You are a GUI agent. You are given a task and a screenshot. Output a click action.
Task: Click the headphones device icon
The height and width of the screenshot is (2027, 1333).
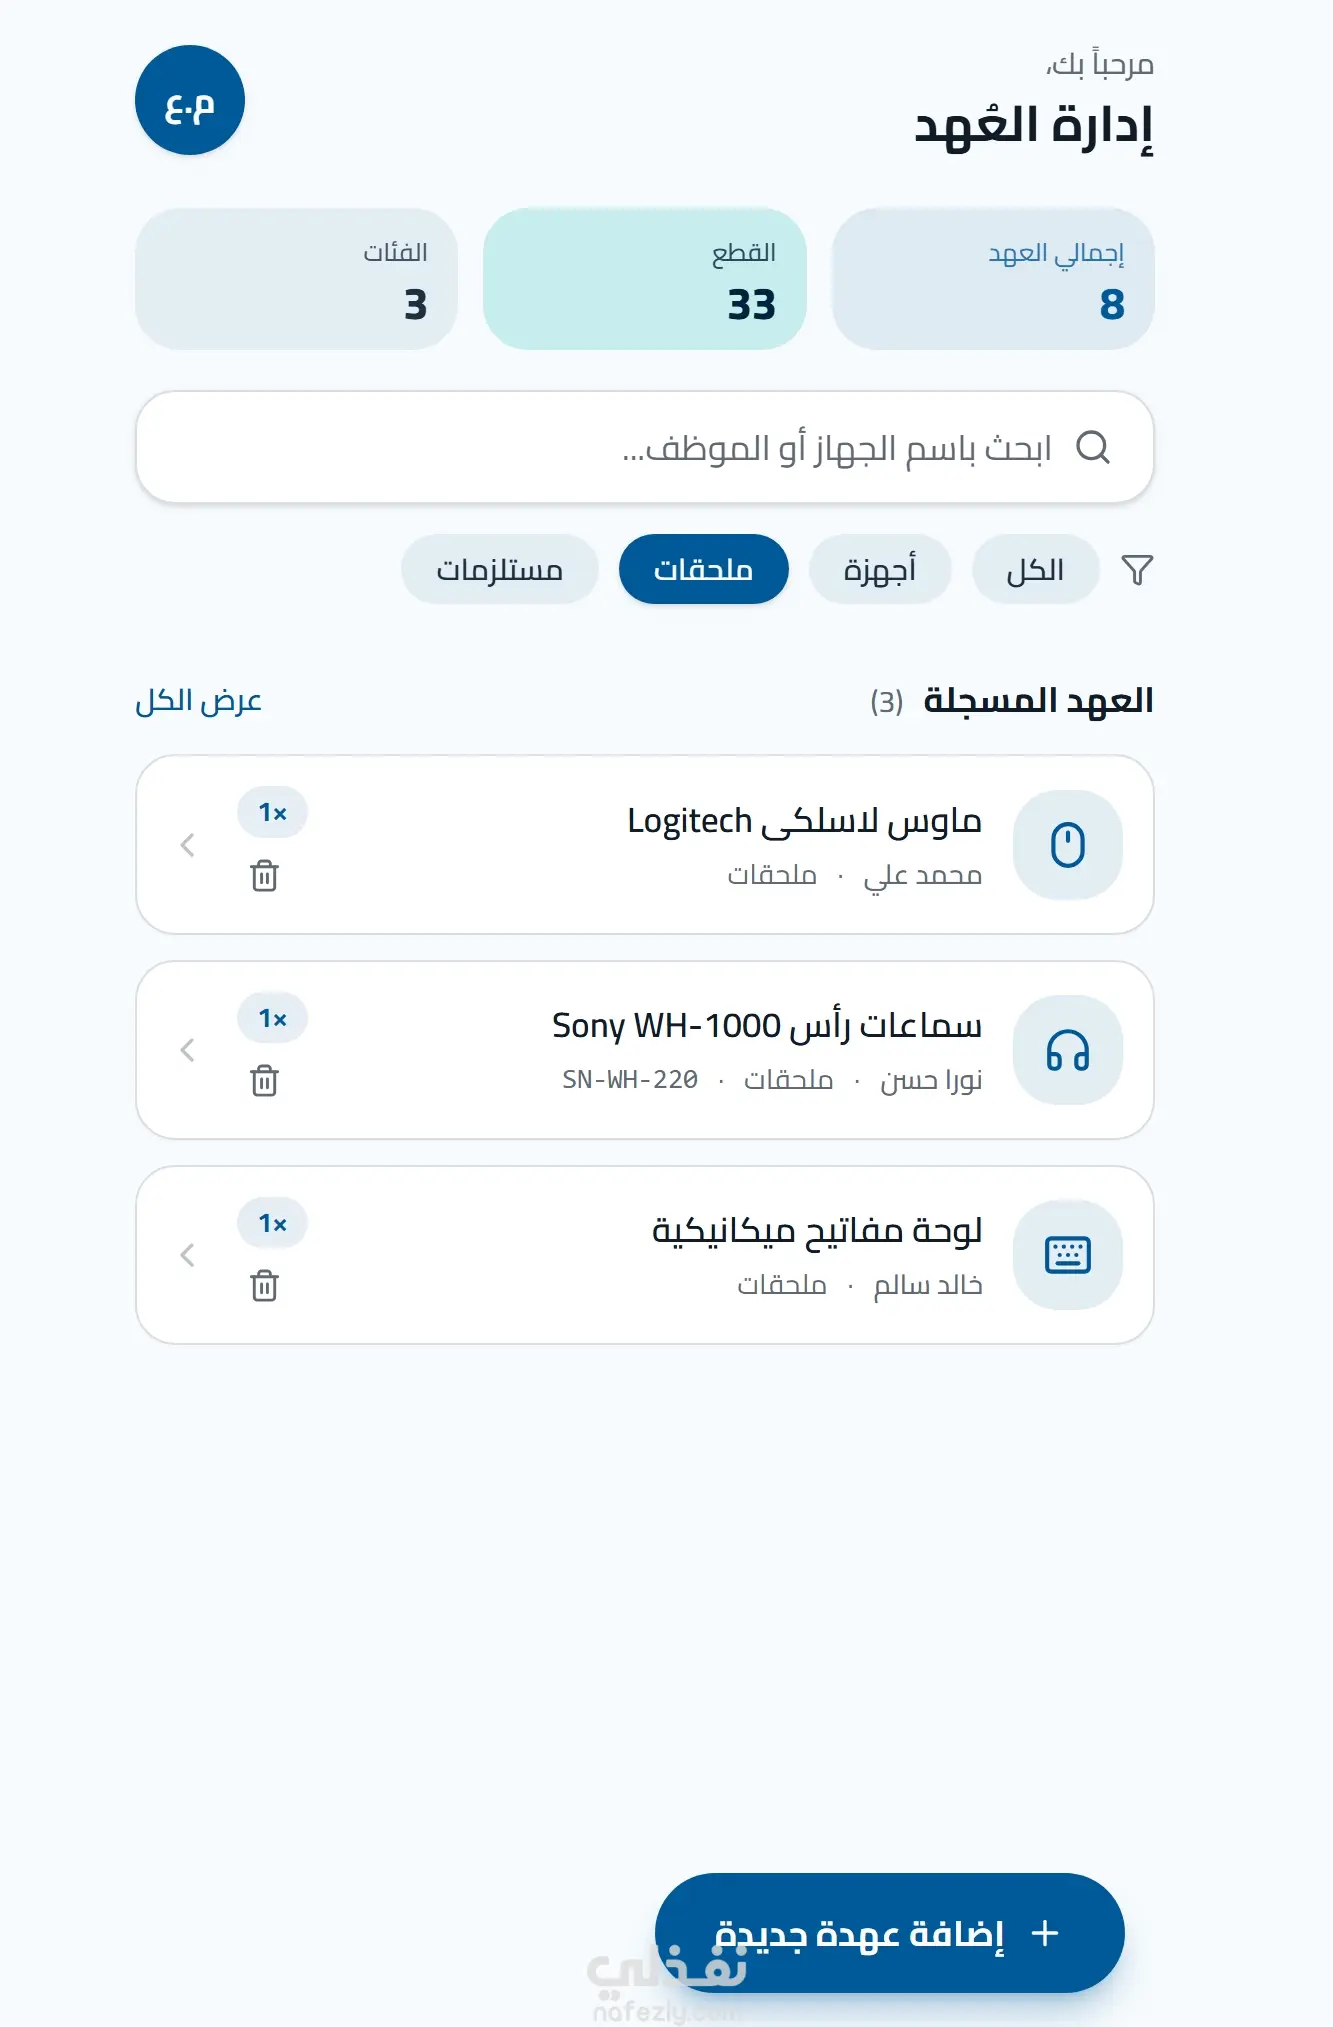coord(1068,1050)
